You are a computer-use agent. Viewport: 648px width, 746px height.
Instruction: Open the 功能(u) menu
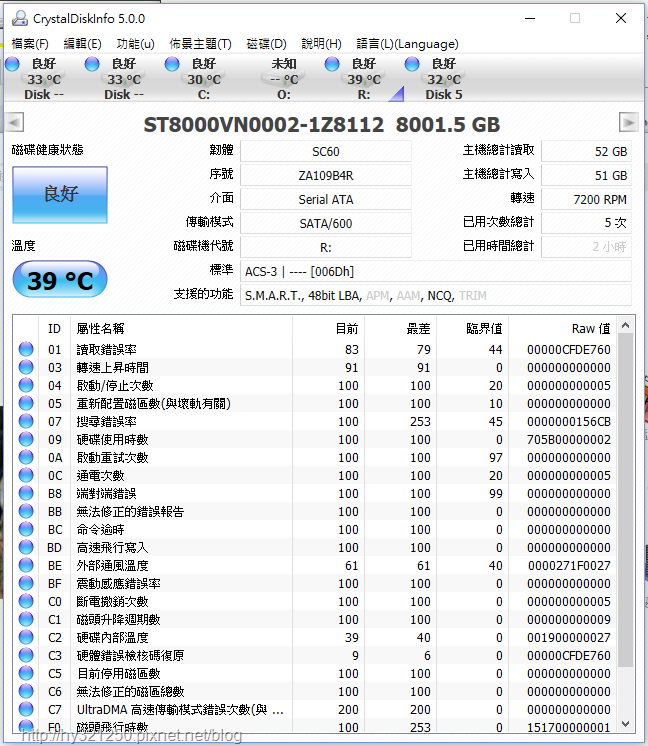[136, 44]
